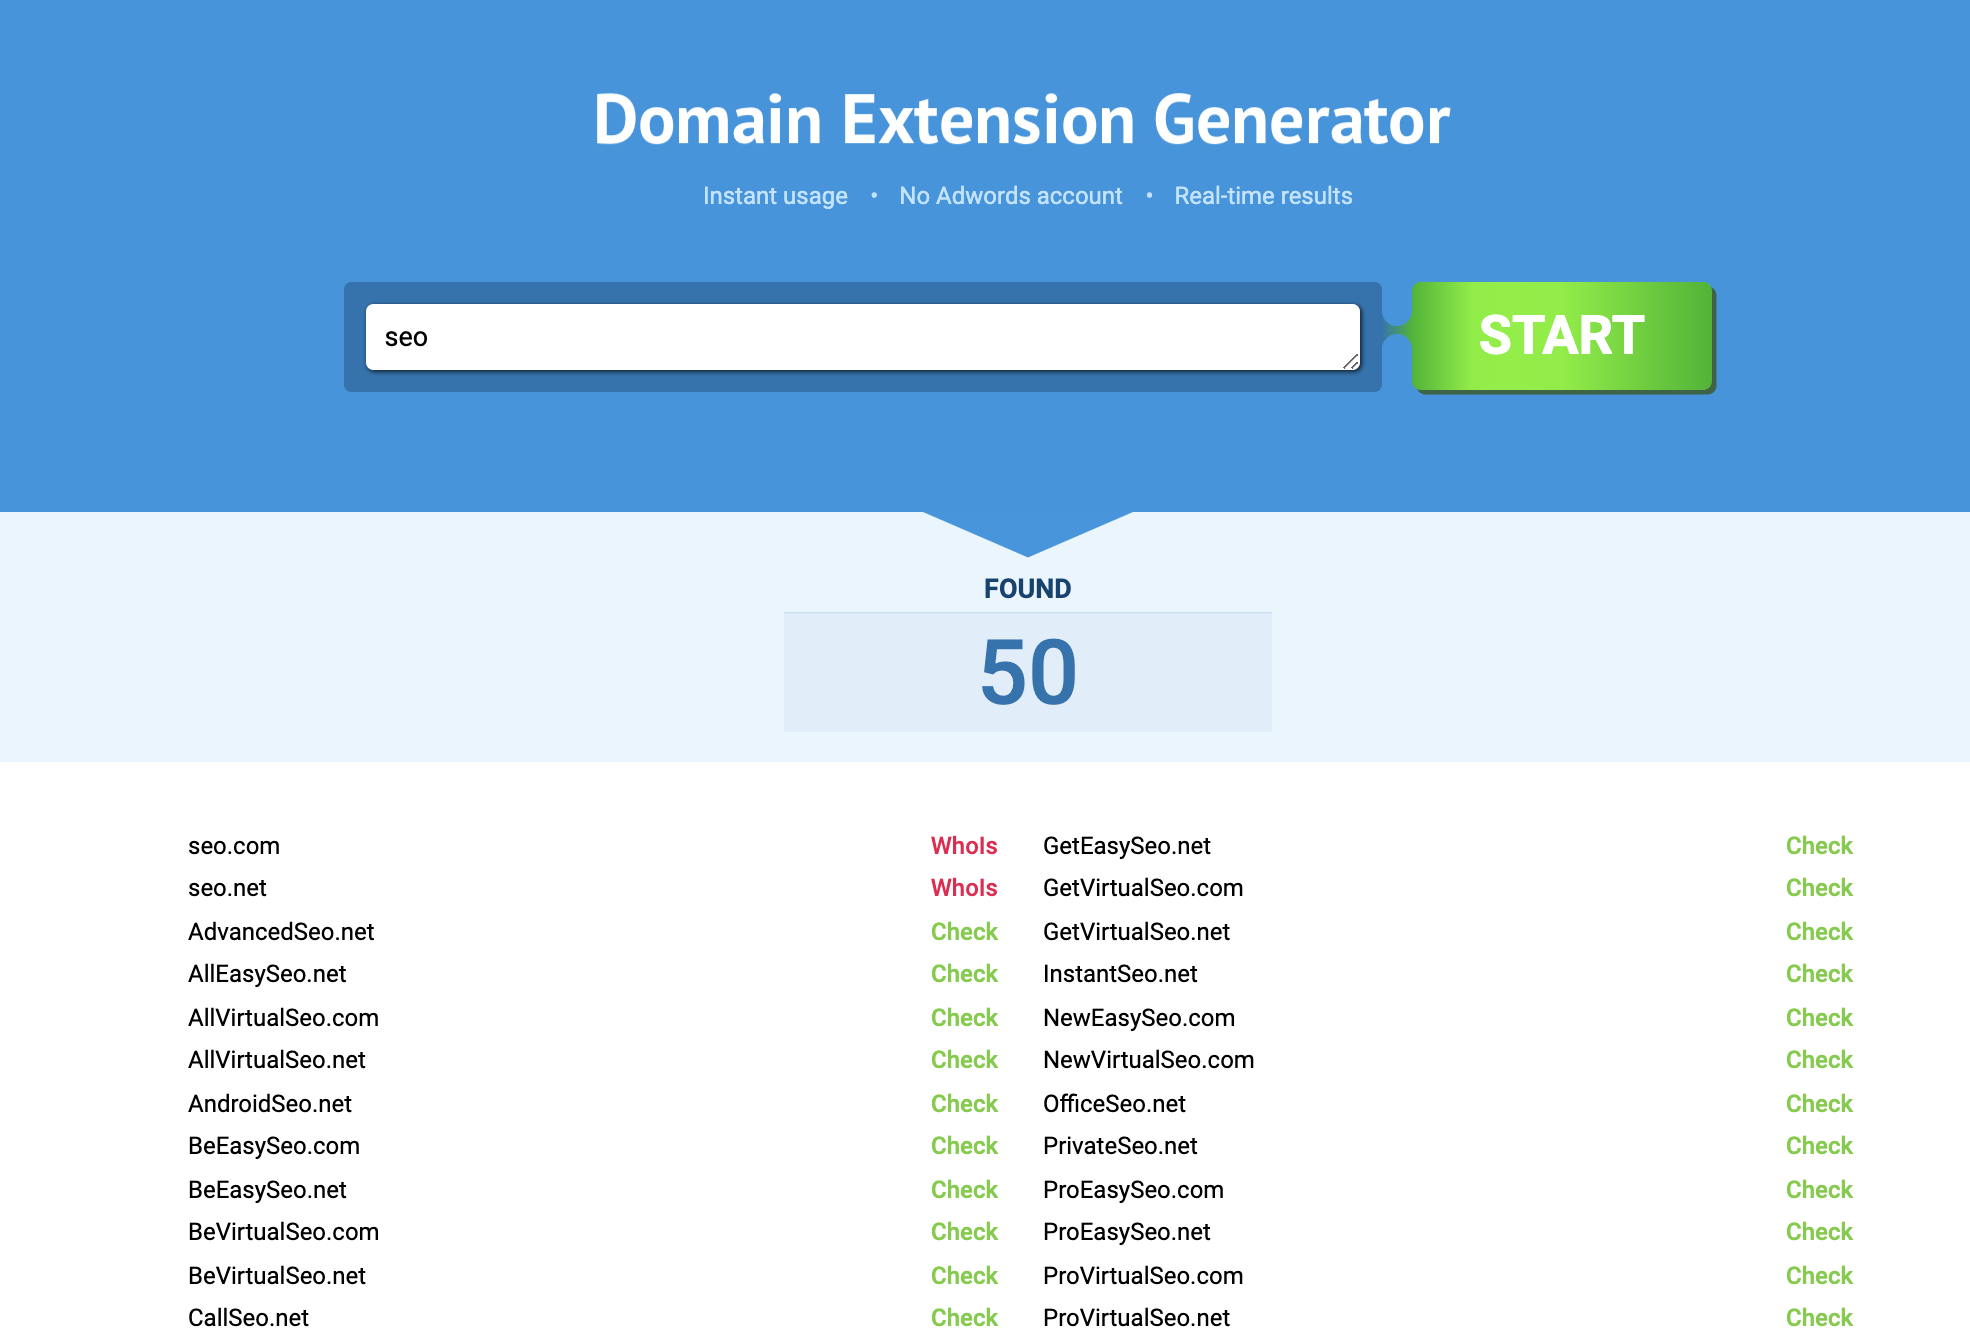
Task: Check availability of InstantSeo.net
Action: coord(1819,974)
